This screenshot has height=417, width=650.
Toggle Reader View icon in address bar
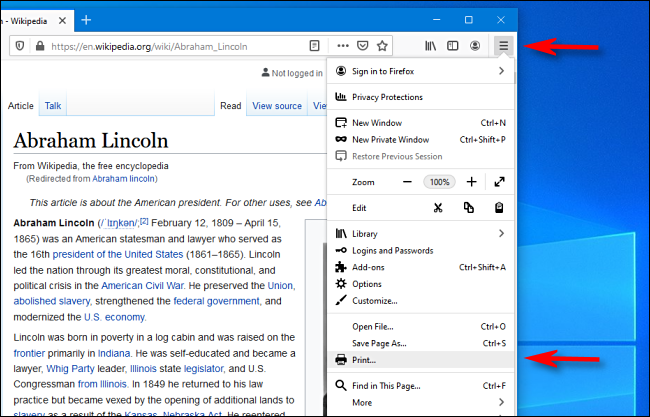pyautogui.click(x=315, y=46)
